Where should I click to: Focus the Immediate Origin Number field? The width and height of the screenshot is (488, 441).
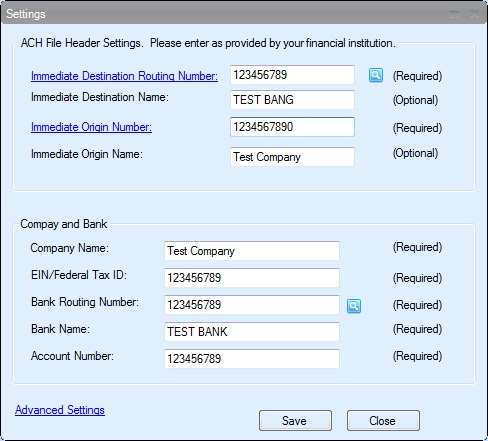[x=292, y=127]
